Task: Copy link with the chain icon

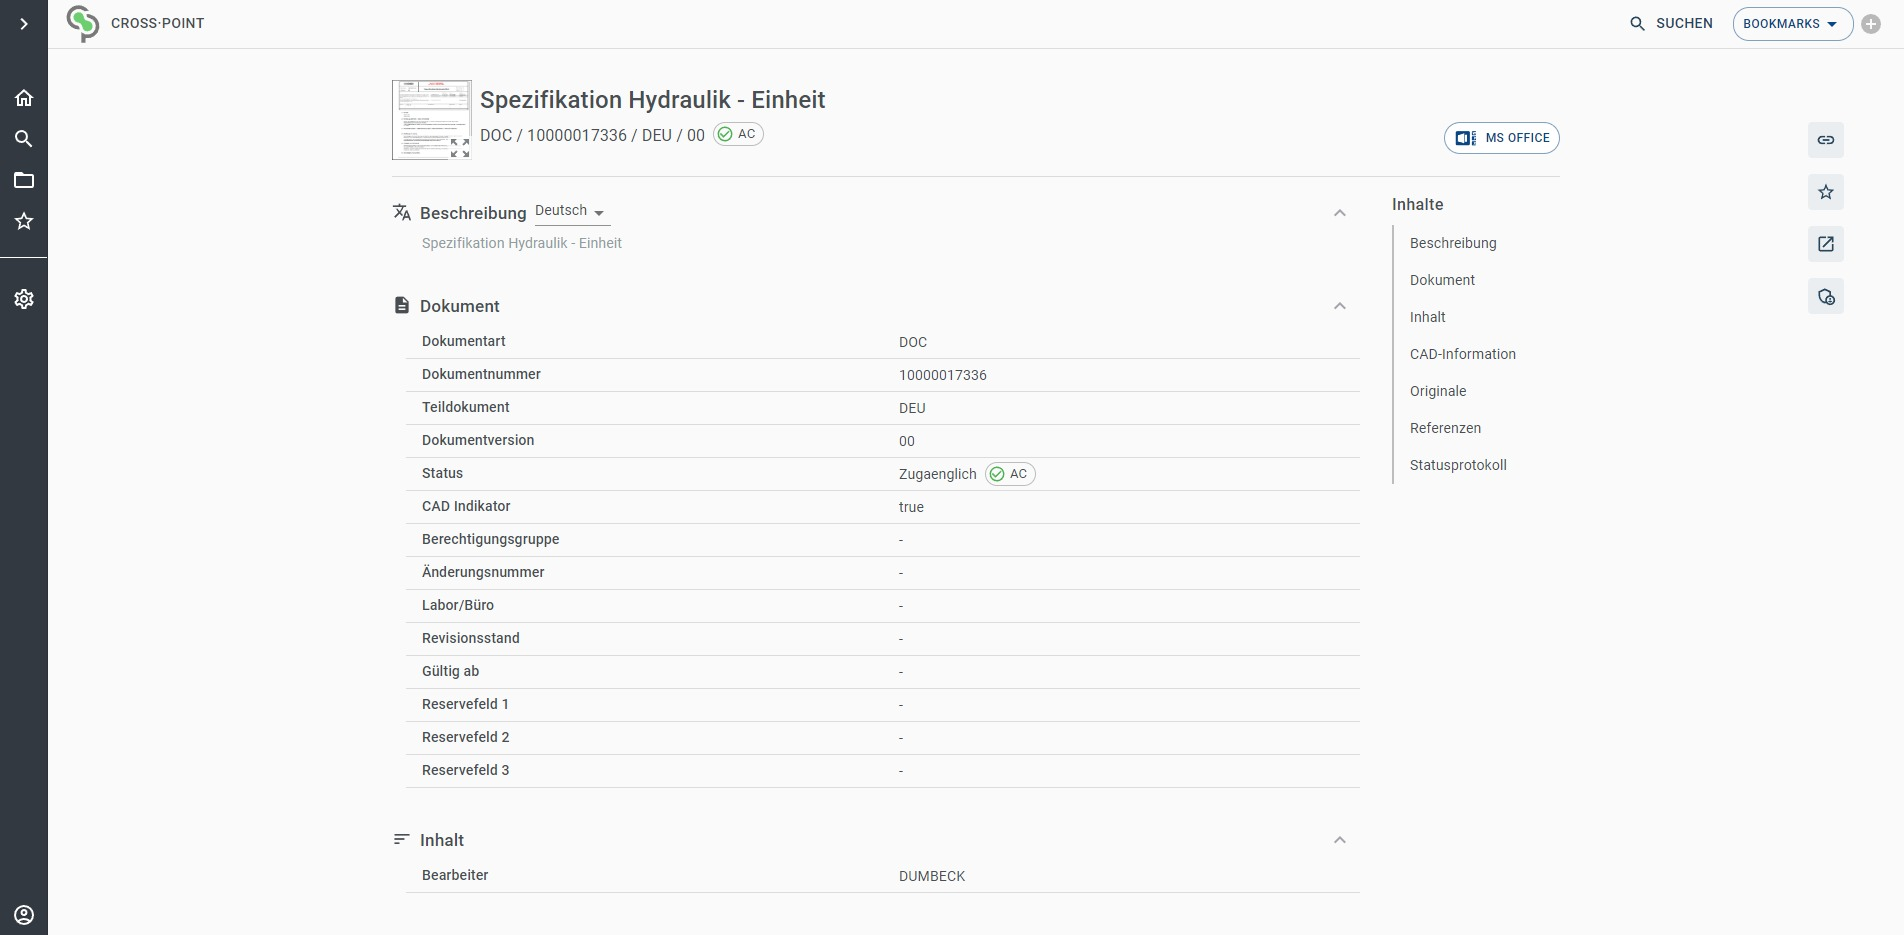Action: pyautogui.click(x=1826, y=140)
